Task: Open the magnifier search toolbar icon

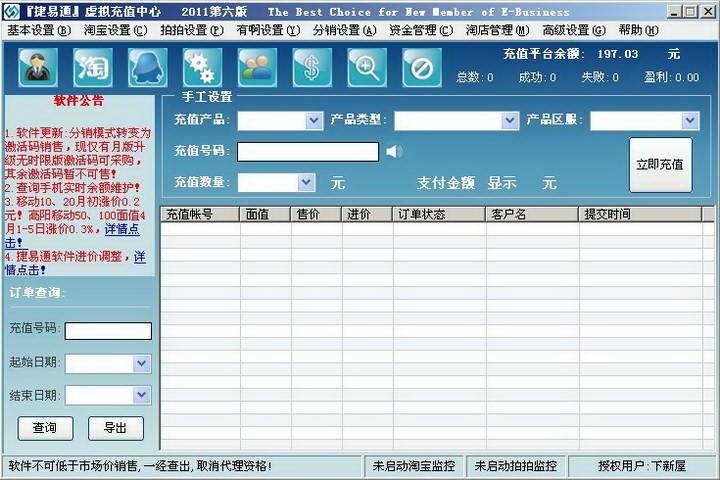Action: tap(367, 68)
